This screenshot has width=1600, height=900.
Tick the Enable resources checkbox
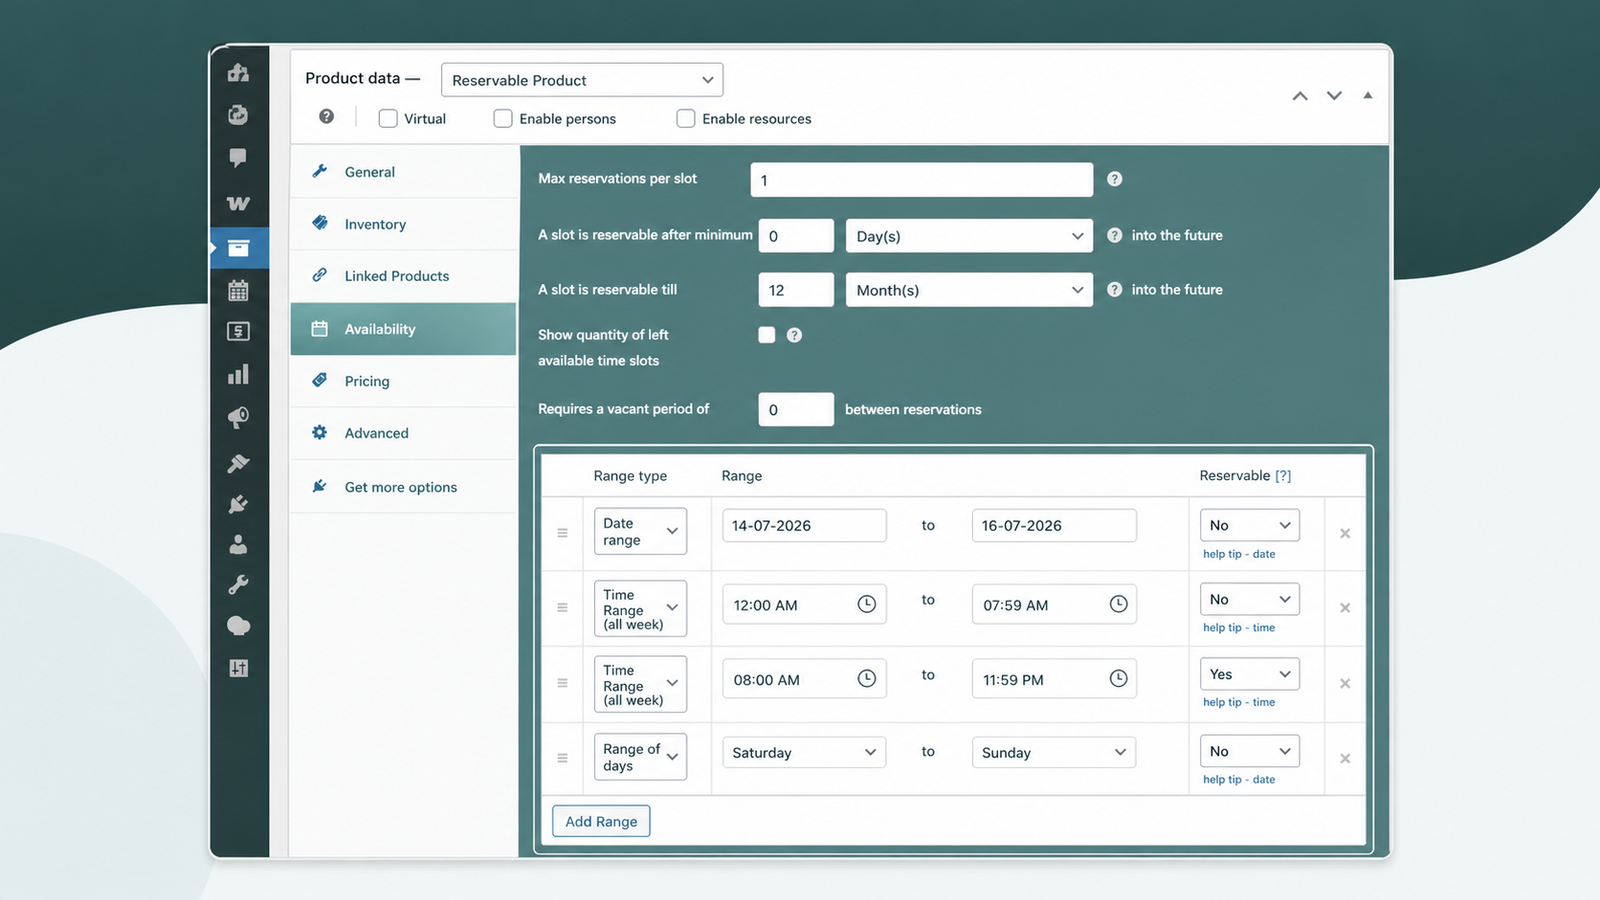click(686, 118)
